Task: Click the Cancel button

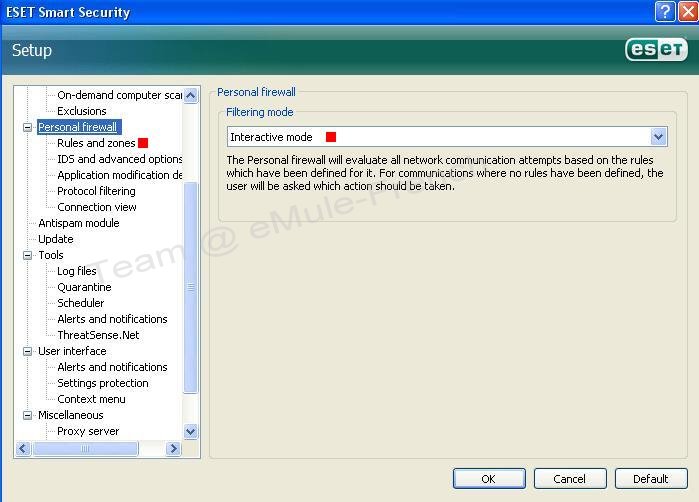Action: (x=570, y=479)
